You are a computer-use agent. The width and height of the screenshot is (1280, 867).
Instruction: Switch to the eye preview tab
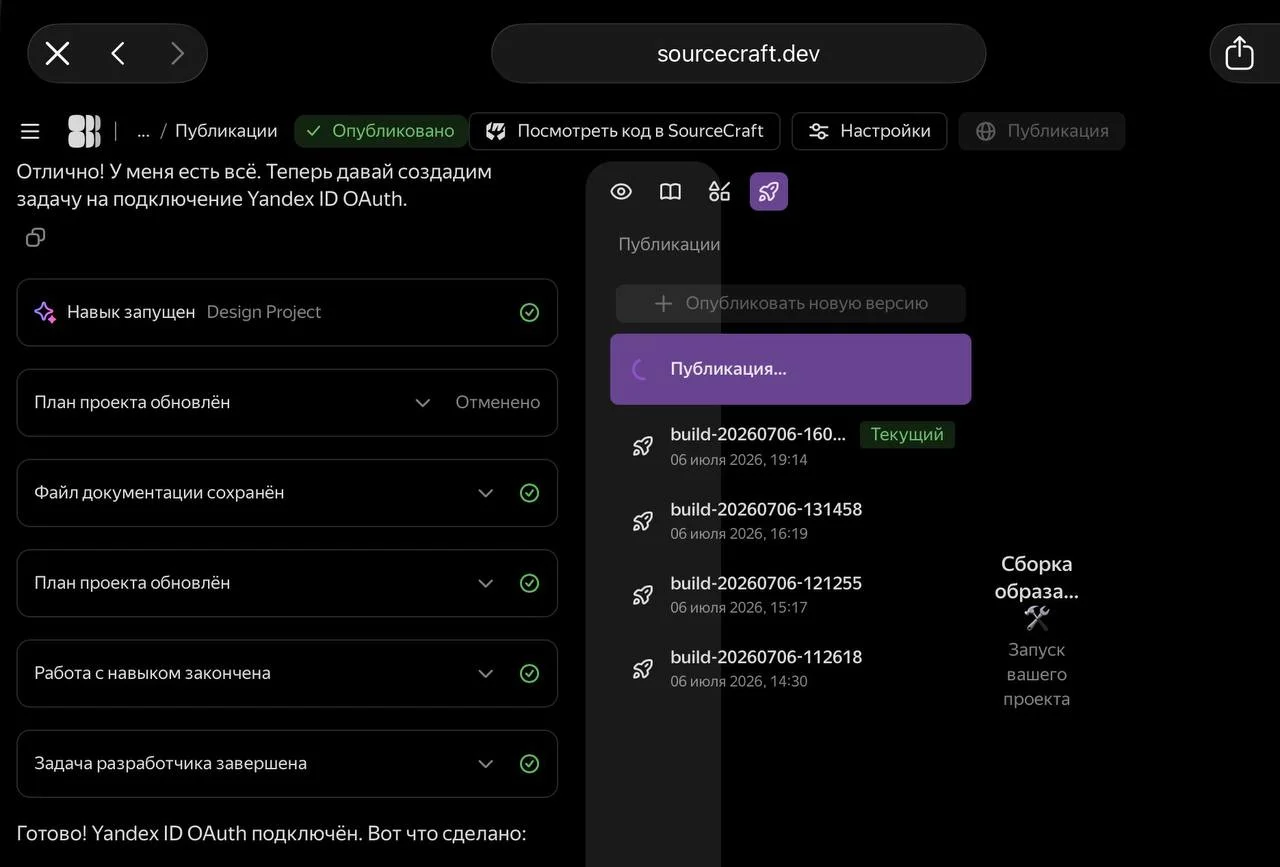[621, 192]
